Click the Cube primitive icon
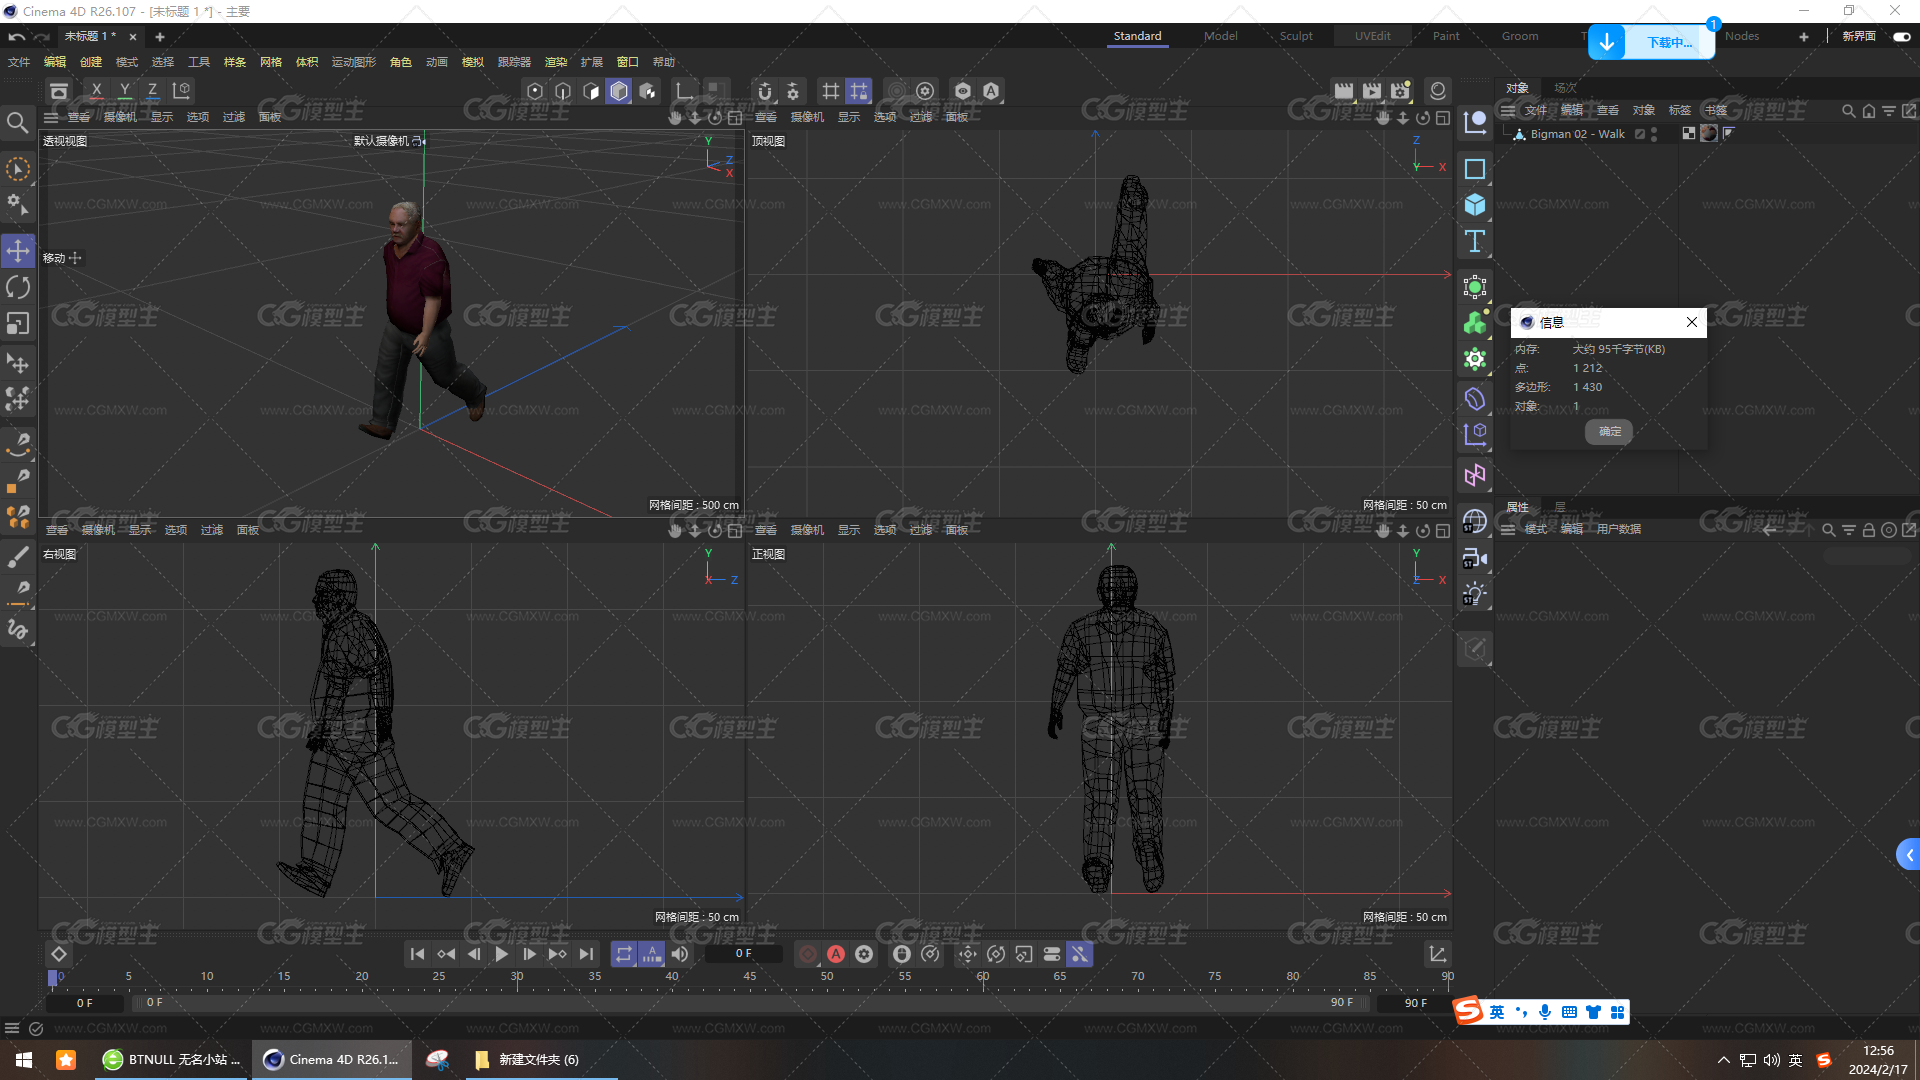Viewport: 1920px width, 1080px height. click(x=1475, y=205)
